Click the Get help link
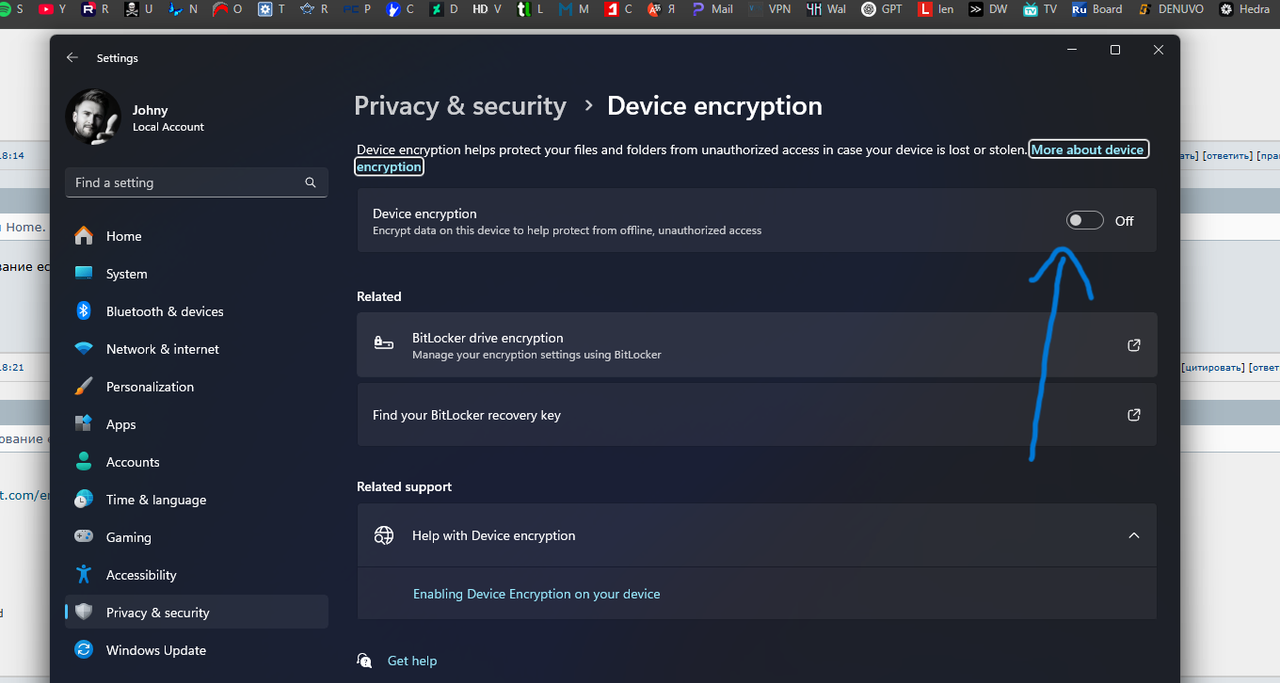1280x683 pixels. click(x=412, y=661)
